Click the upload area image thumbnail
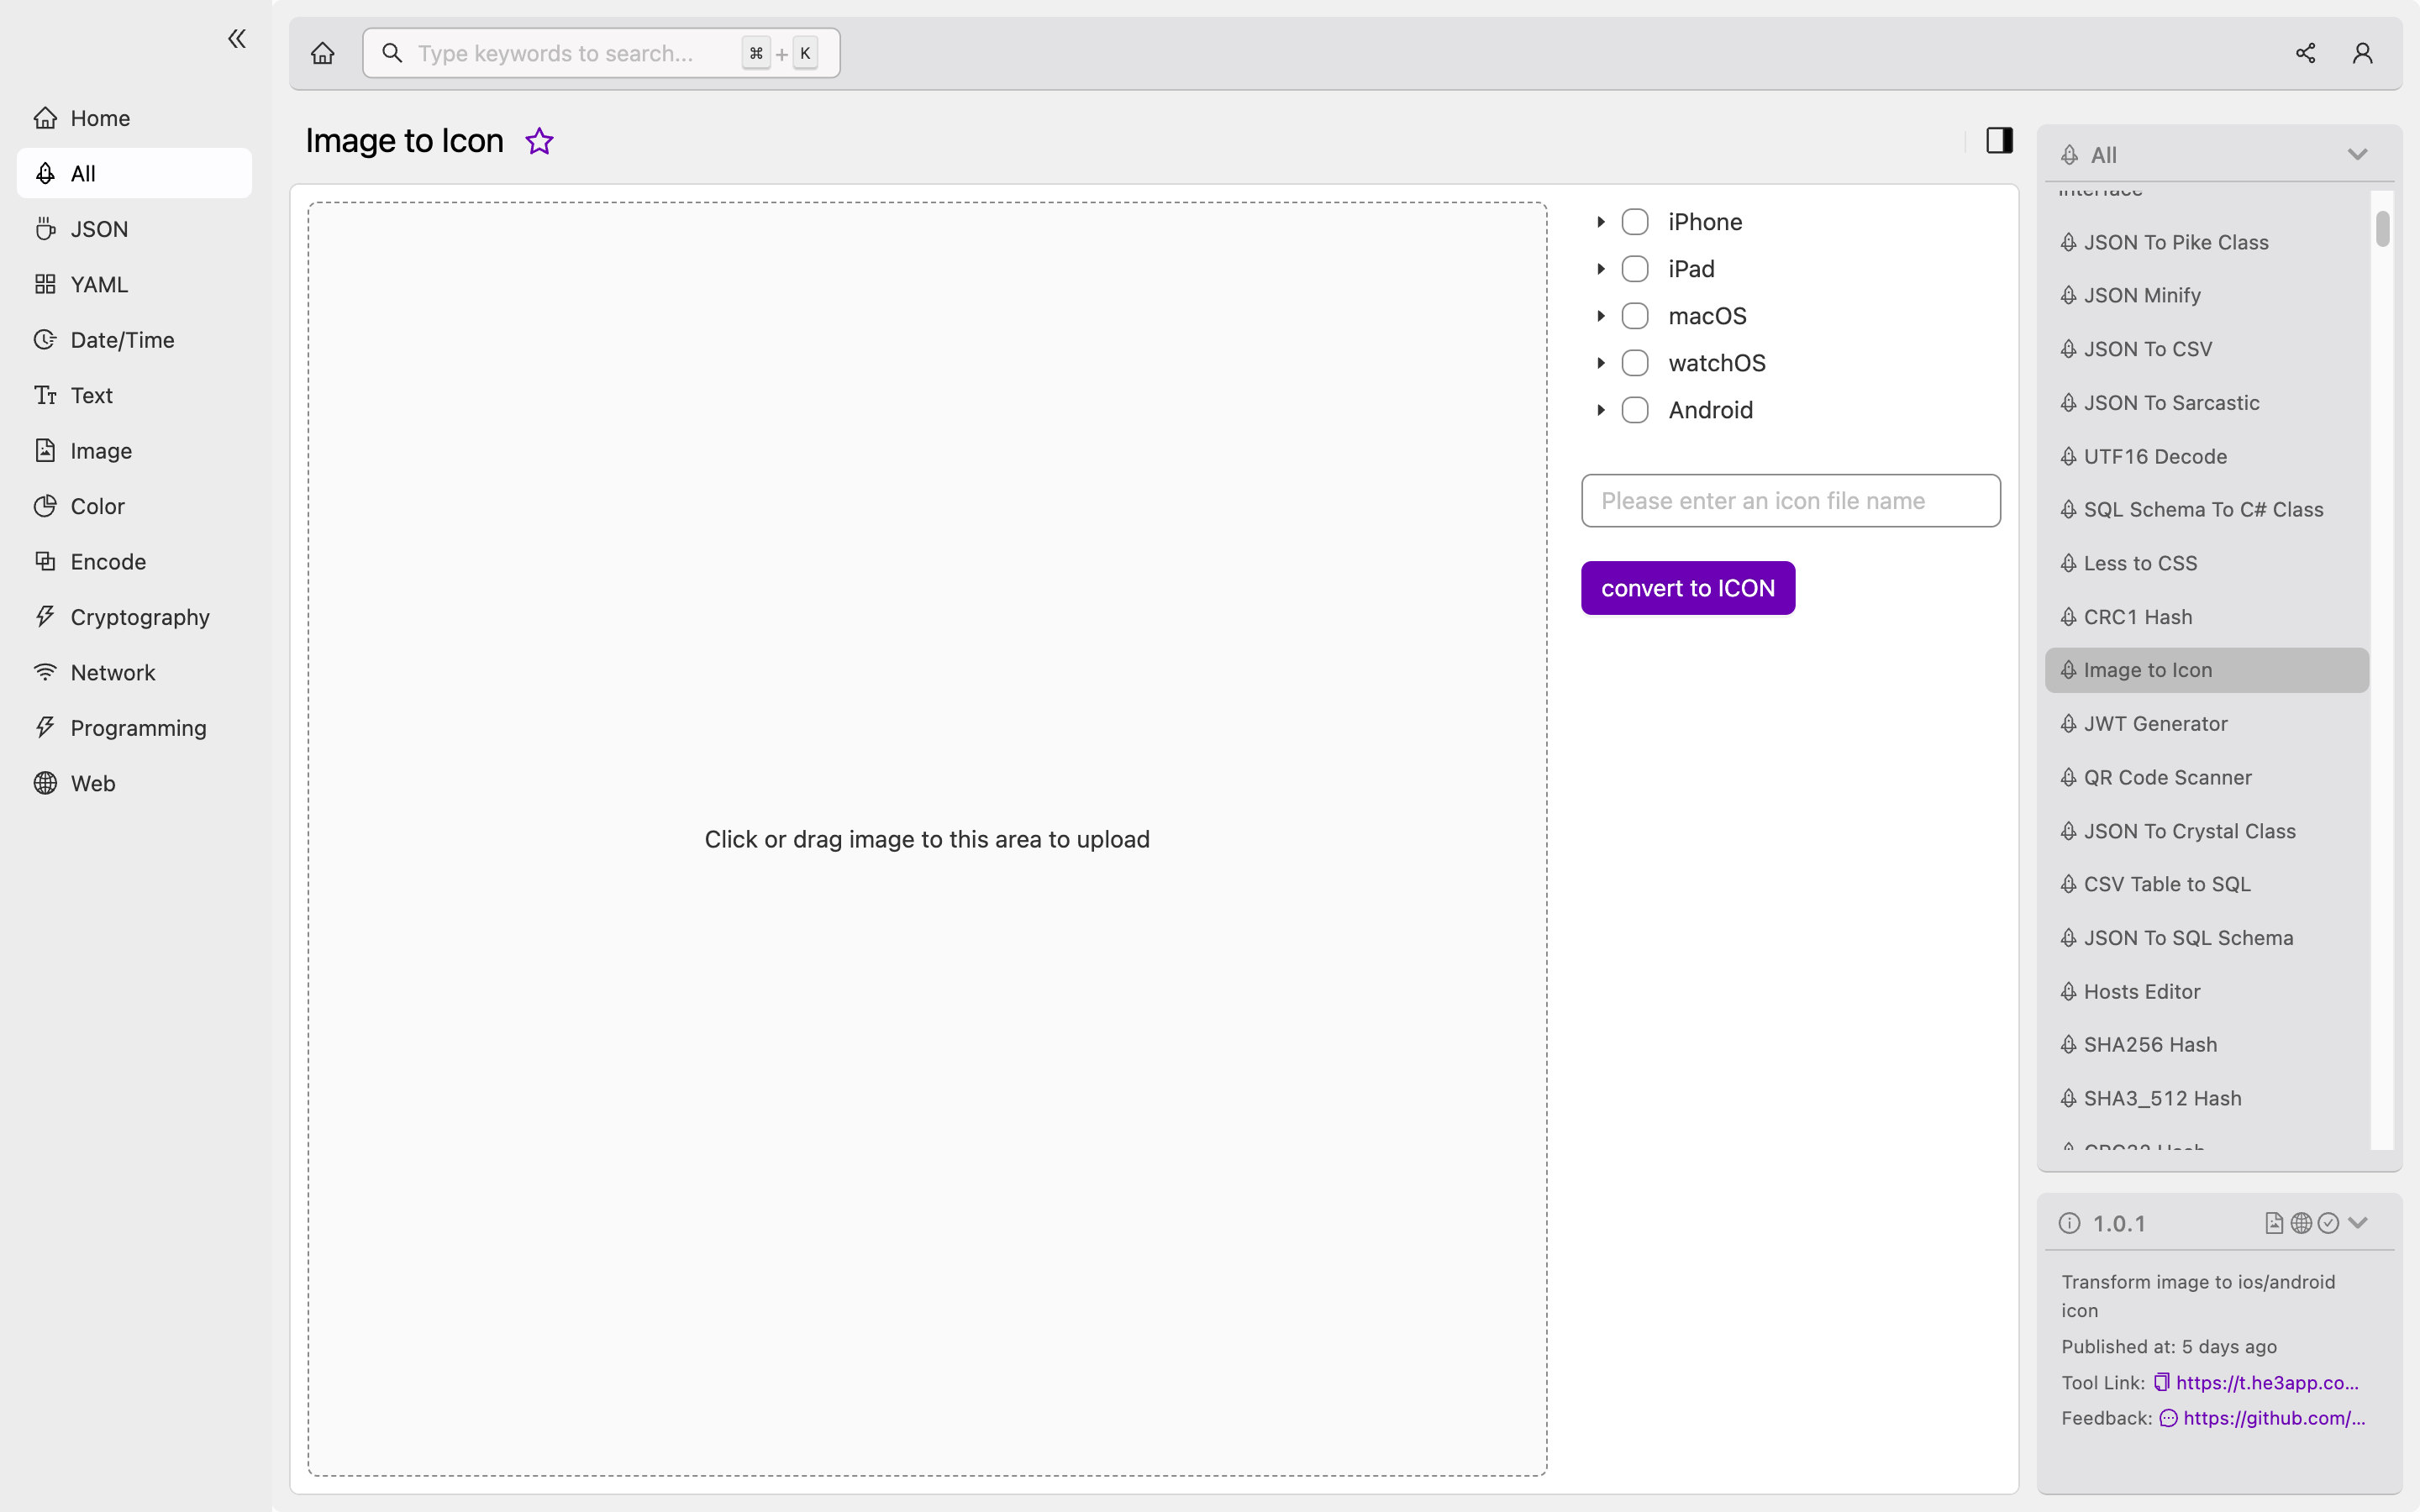 click(927, 837)
